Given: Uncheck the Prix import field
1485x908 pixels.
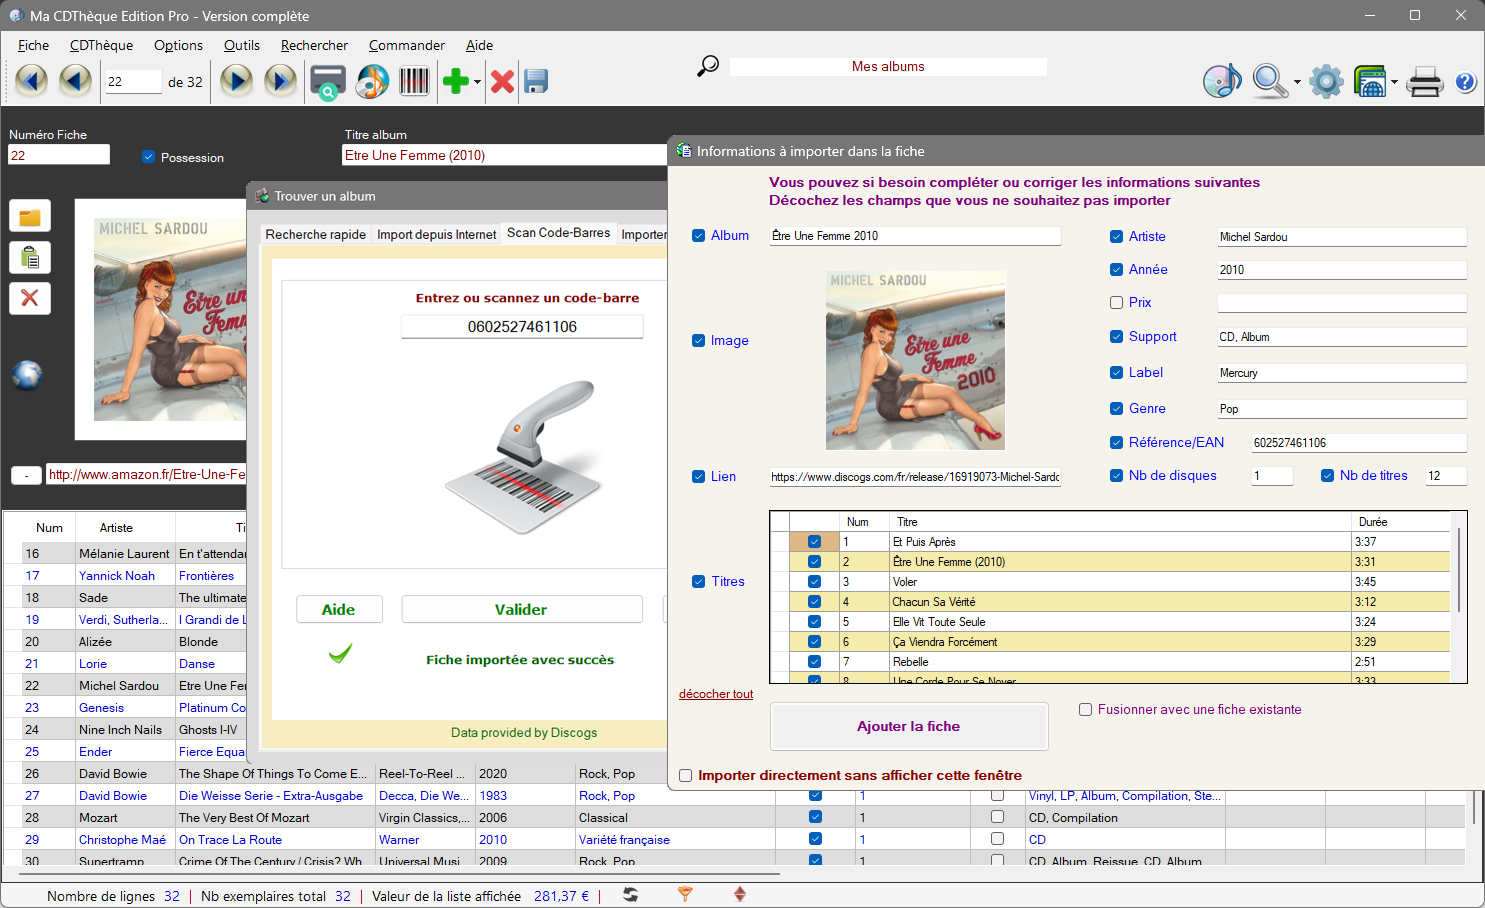Looking at the screenshot, I should [1116, 302].
